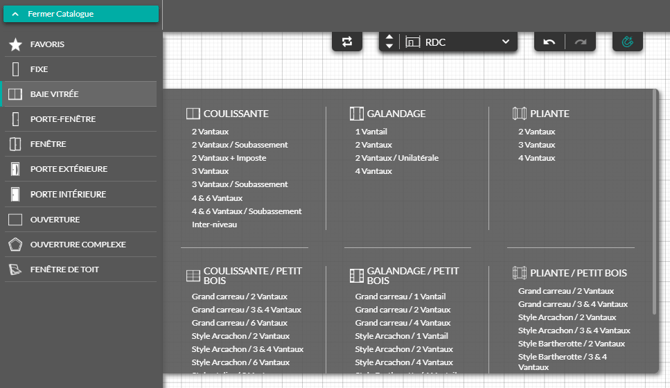670x388 pixels.
Task: Choose Coulissante Grand carreau / 3 & 4 Vantaux
Action: (246, 310)
